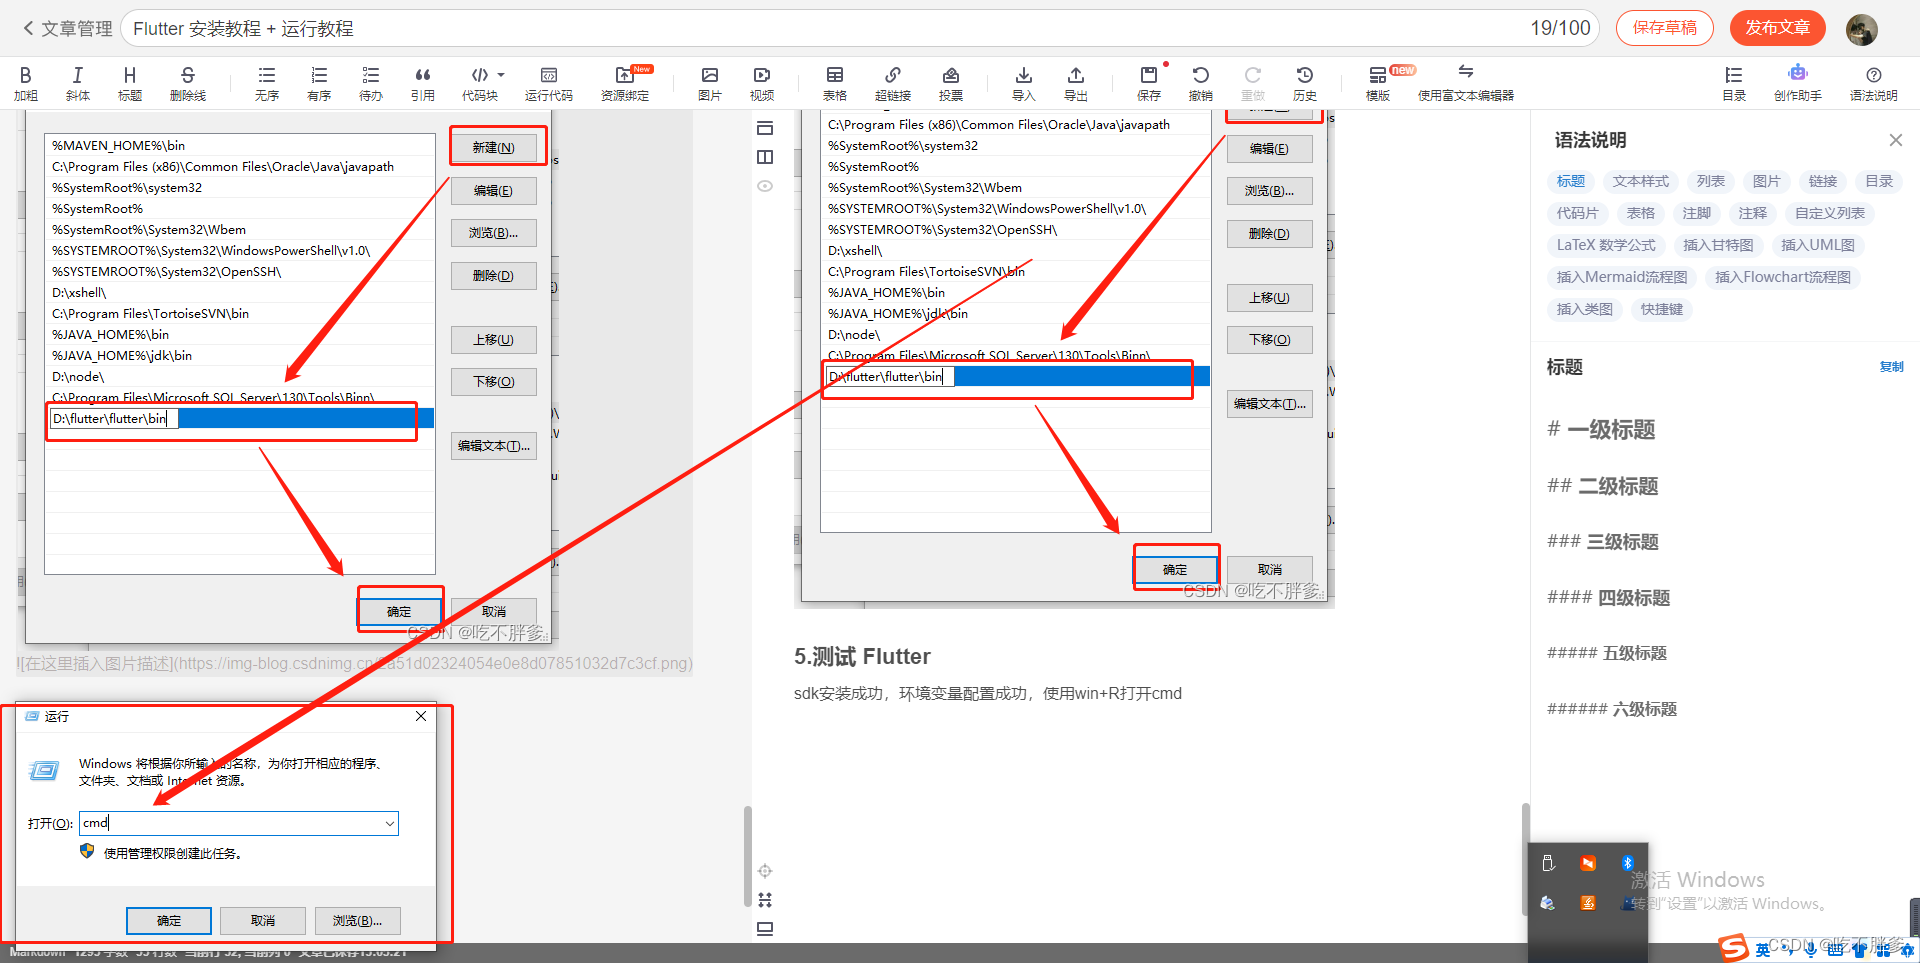This screenshot has height=963, width=1920.
Task: Close the 语法说明 side panel
Action: pyautogui.click(x=1895, y=140)
